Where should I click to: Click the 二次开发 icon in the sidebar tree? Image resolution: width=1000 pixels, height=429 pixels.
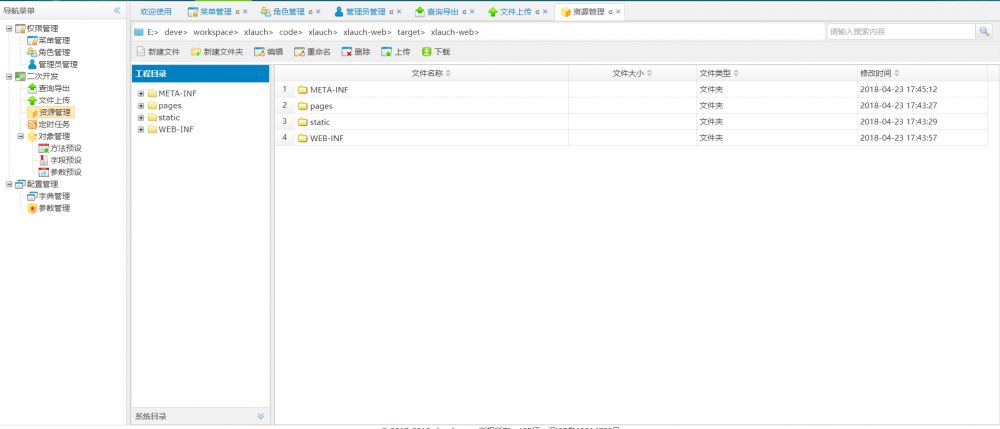click(20, 76)
